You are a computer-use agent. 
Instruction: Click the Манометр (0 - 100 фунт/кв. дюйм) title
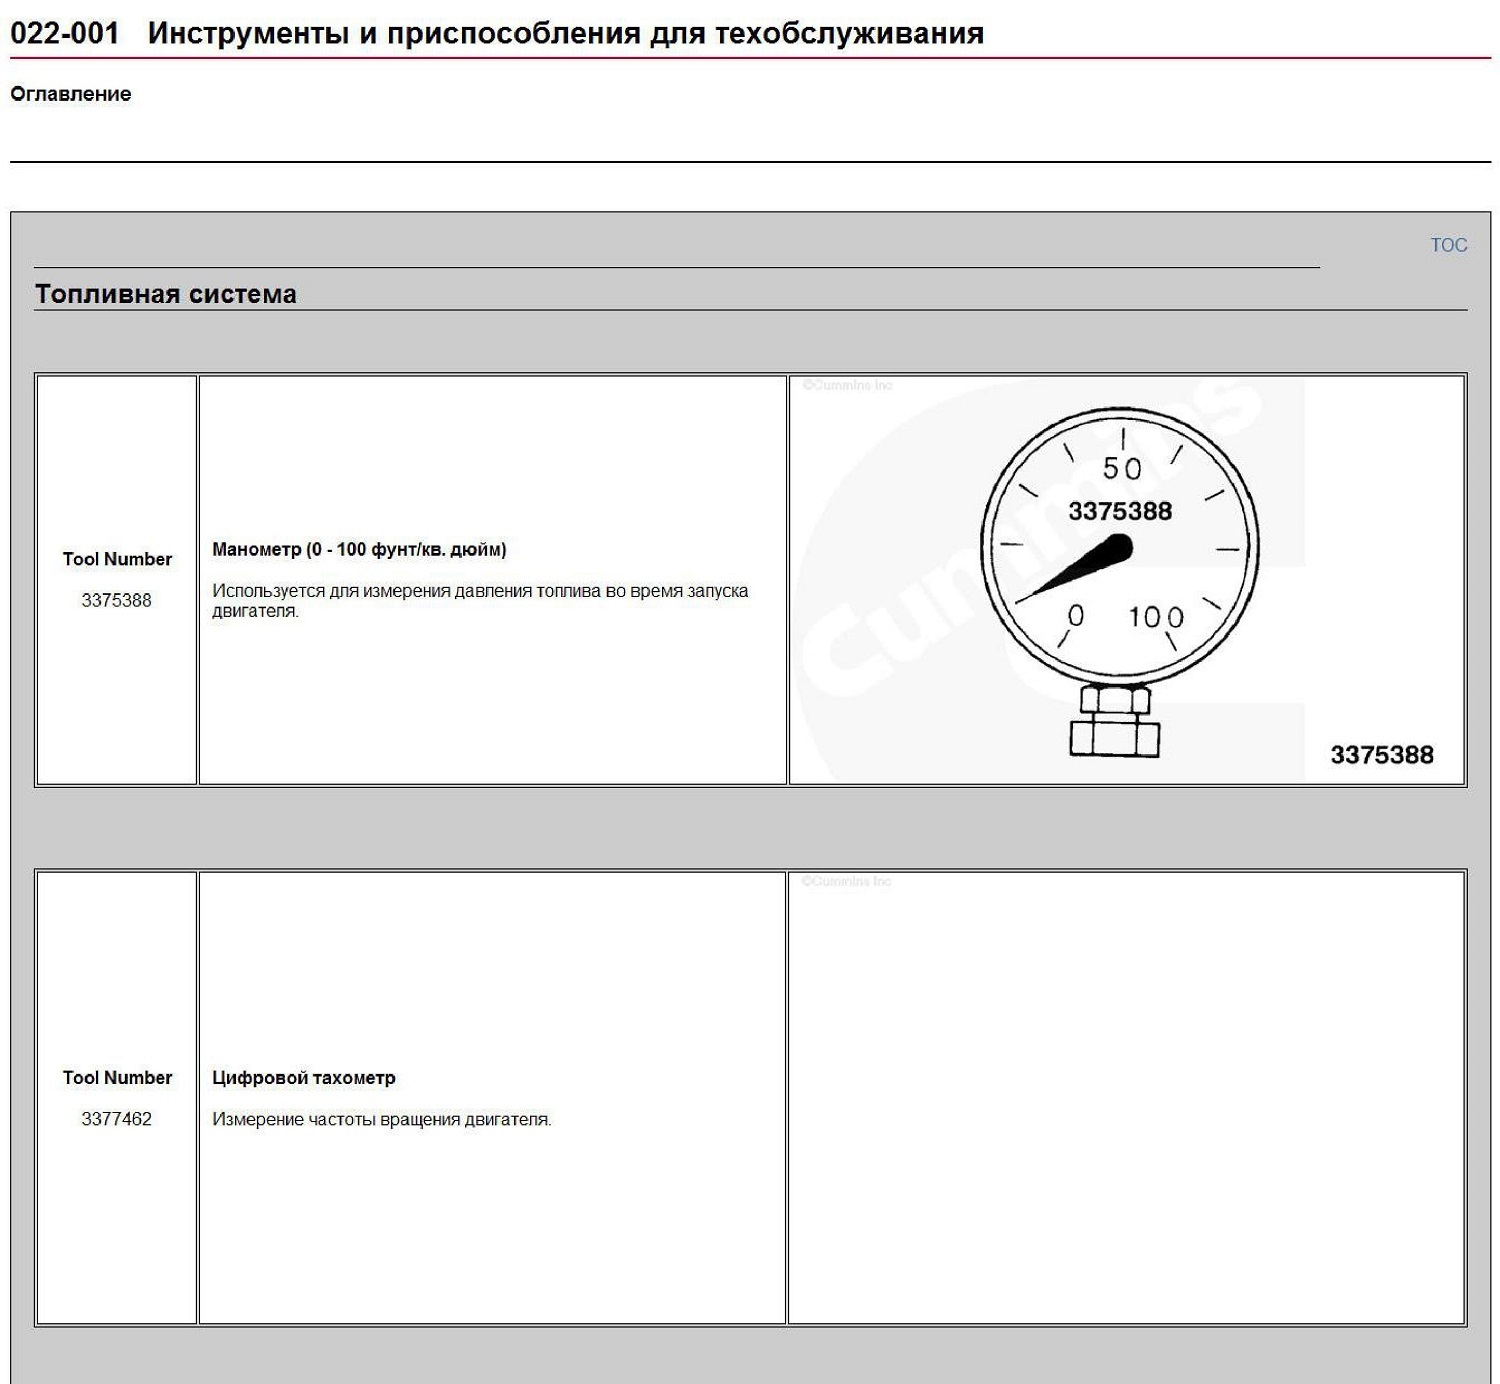click(x=359, y=549)
